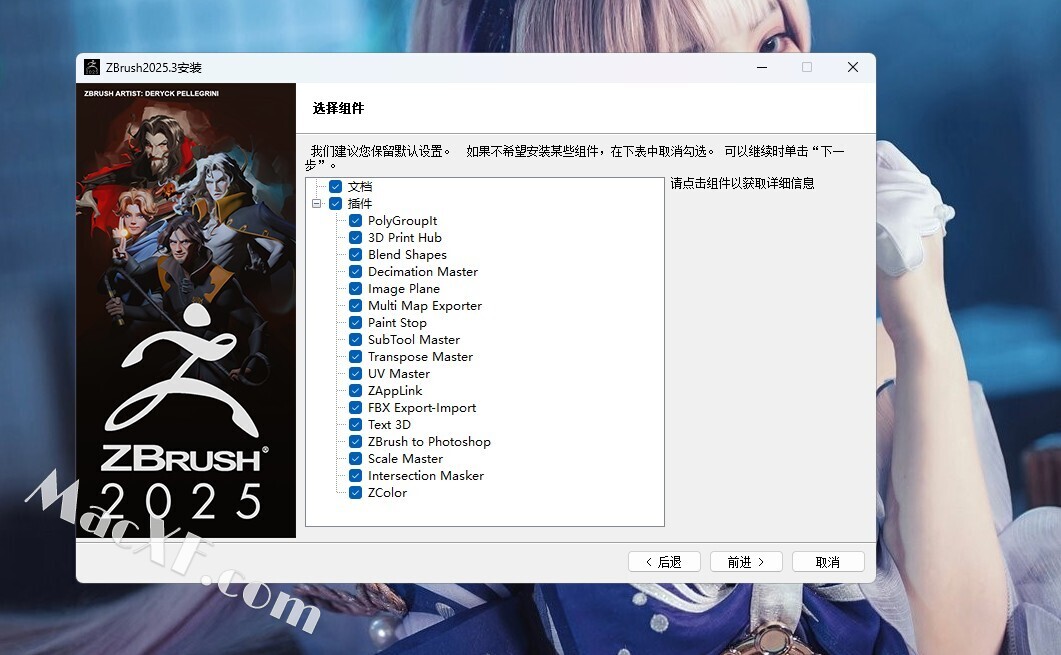Select the Decimation Master label
This screenshot has height=655, width=1061.
423,271
